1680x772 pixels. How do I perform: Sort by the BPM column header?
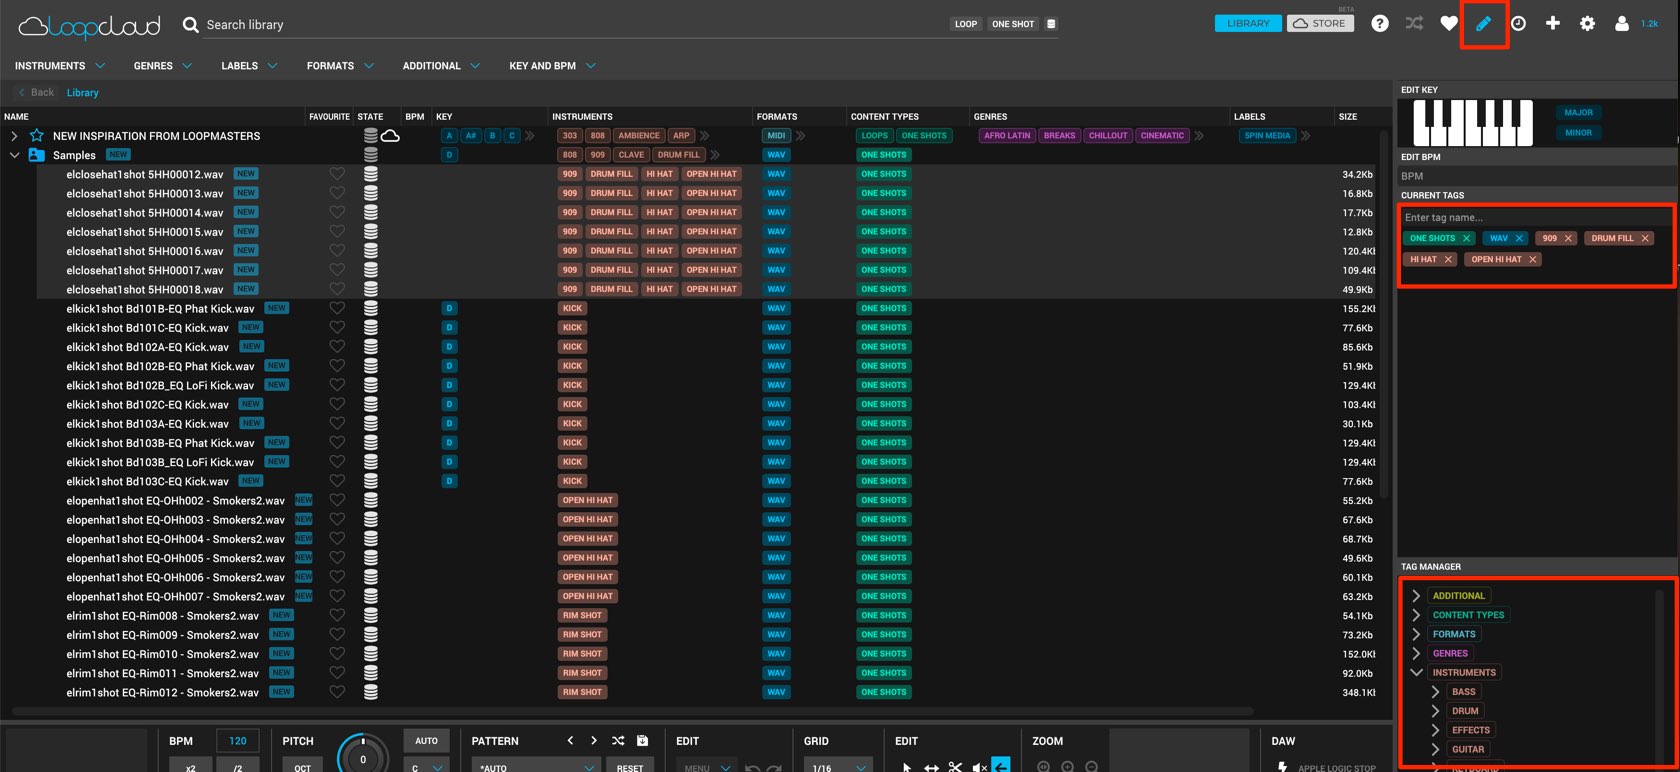(415, 117)
